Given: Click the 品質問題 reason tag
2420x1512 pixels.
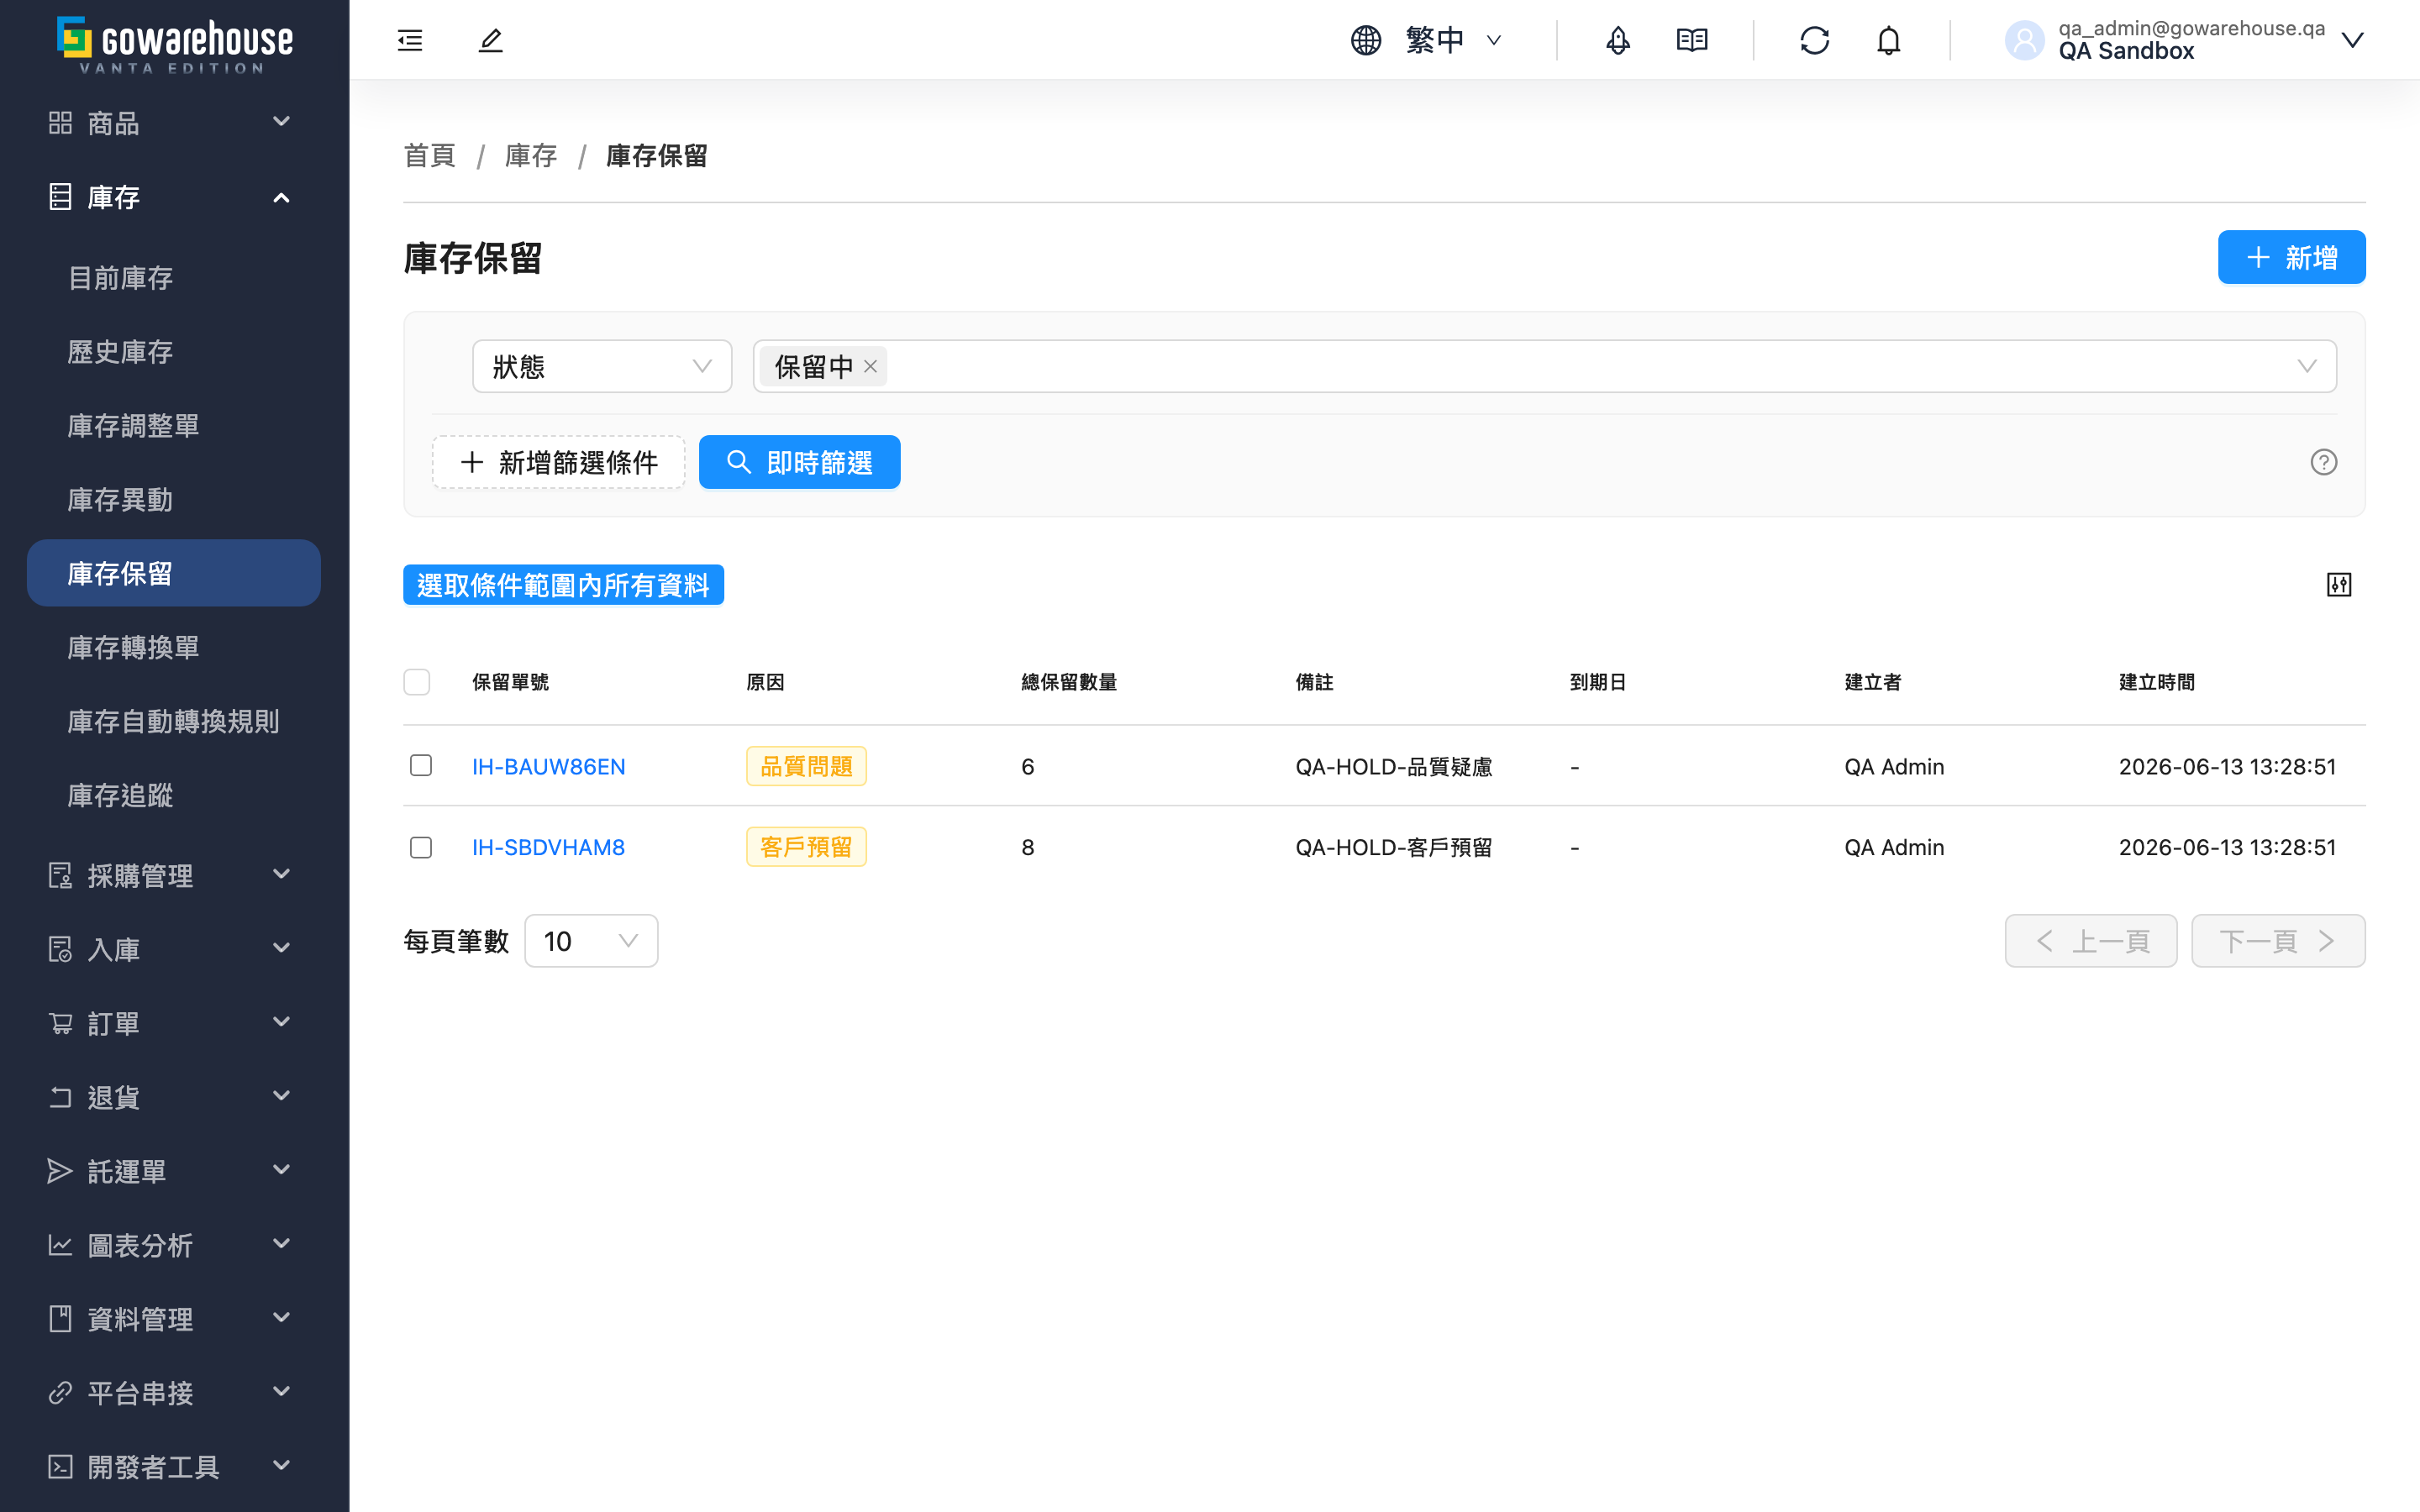Looking at the screenshot, I should pos(806,767).
